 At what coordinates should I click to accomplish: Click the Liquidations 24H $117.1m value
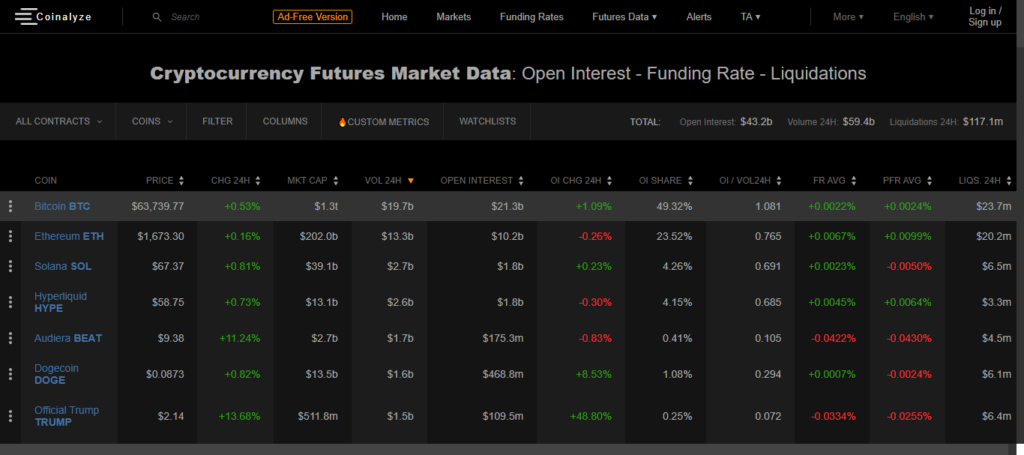click(x=983, y=121)
